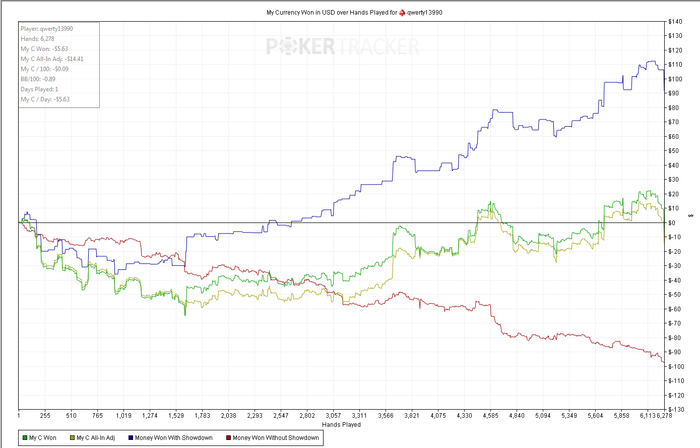Viewport: 700px width, 448px height.
Task: Select Money Won Without Showdown legend label
Action: click(x=276, y=438)
